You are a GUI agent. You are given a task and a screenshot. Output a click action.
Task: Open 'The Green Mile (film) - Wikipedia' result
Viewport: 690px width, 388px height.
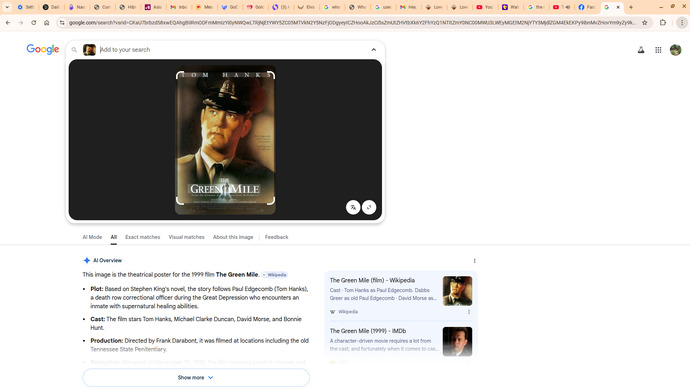pos(372,280)
